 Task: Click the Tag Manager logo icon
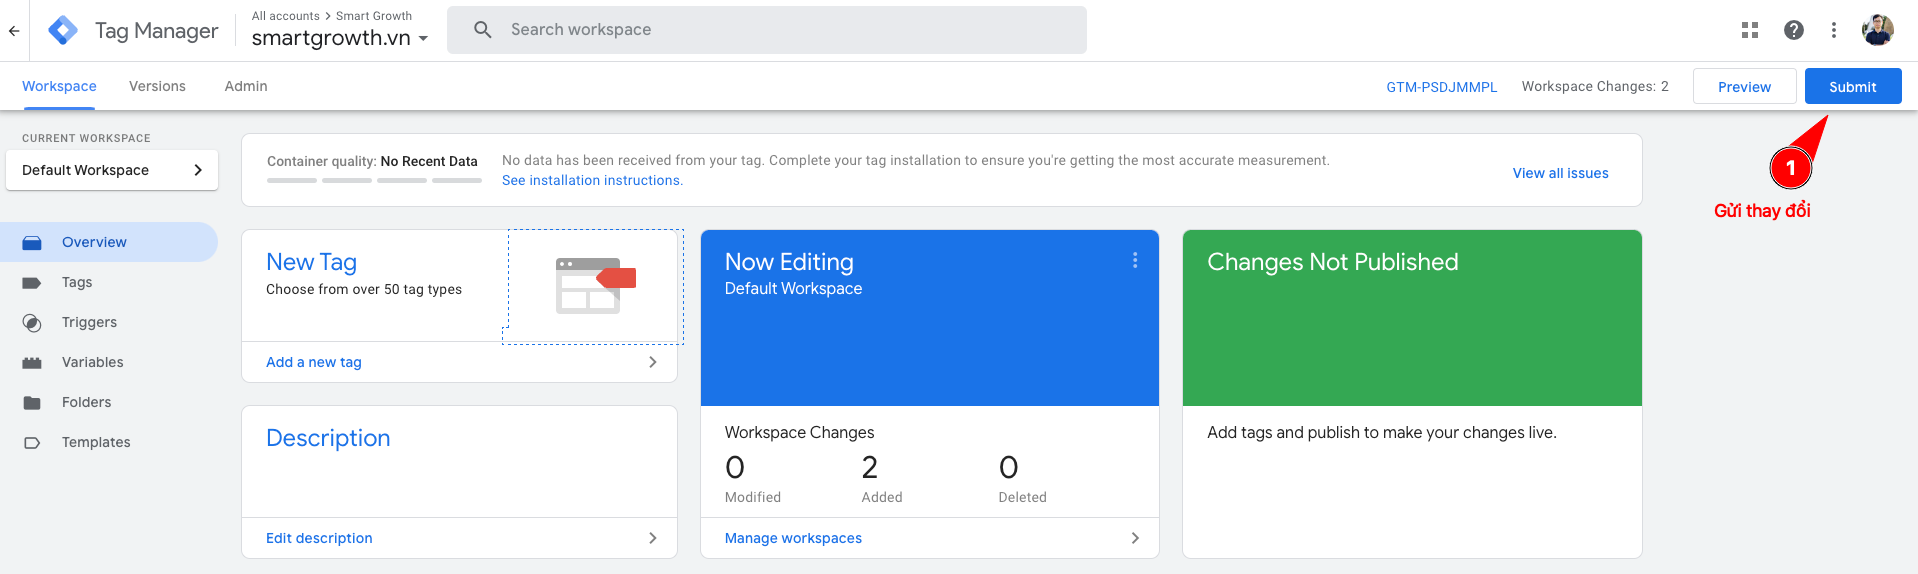[63, 30]
